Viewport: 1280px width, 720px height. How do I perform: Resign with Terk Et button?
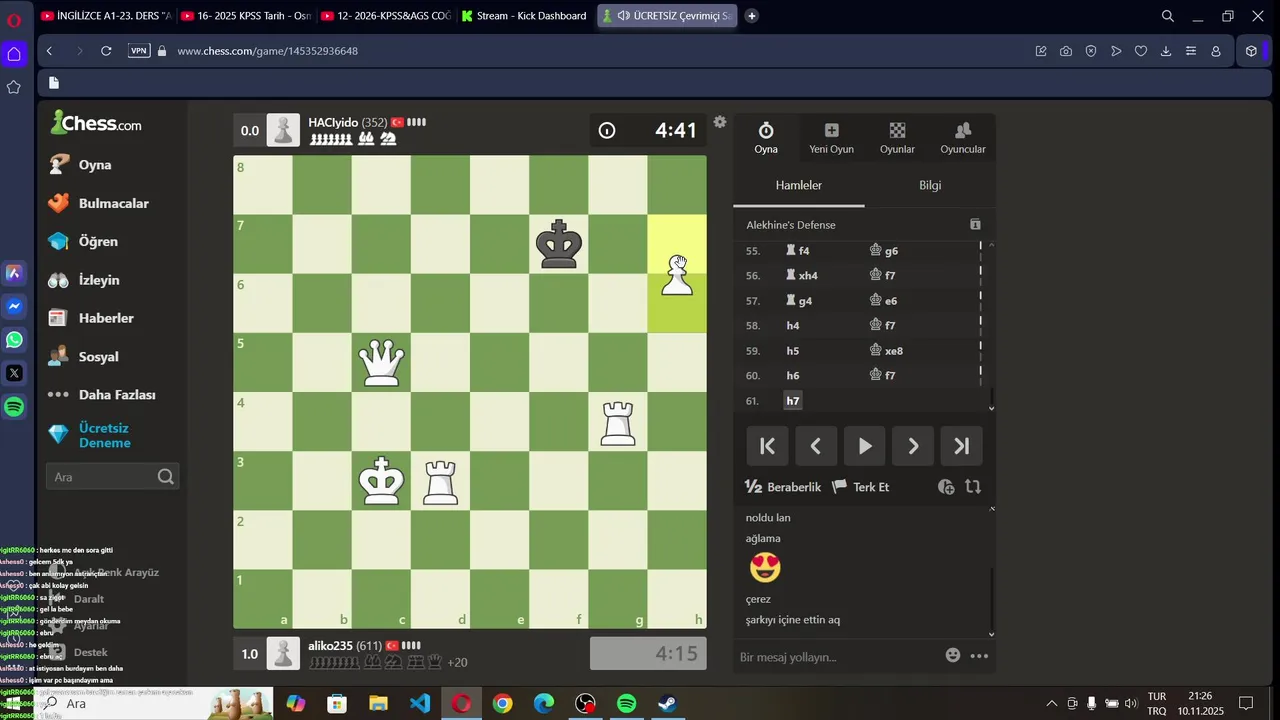(861, 487)
